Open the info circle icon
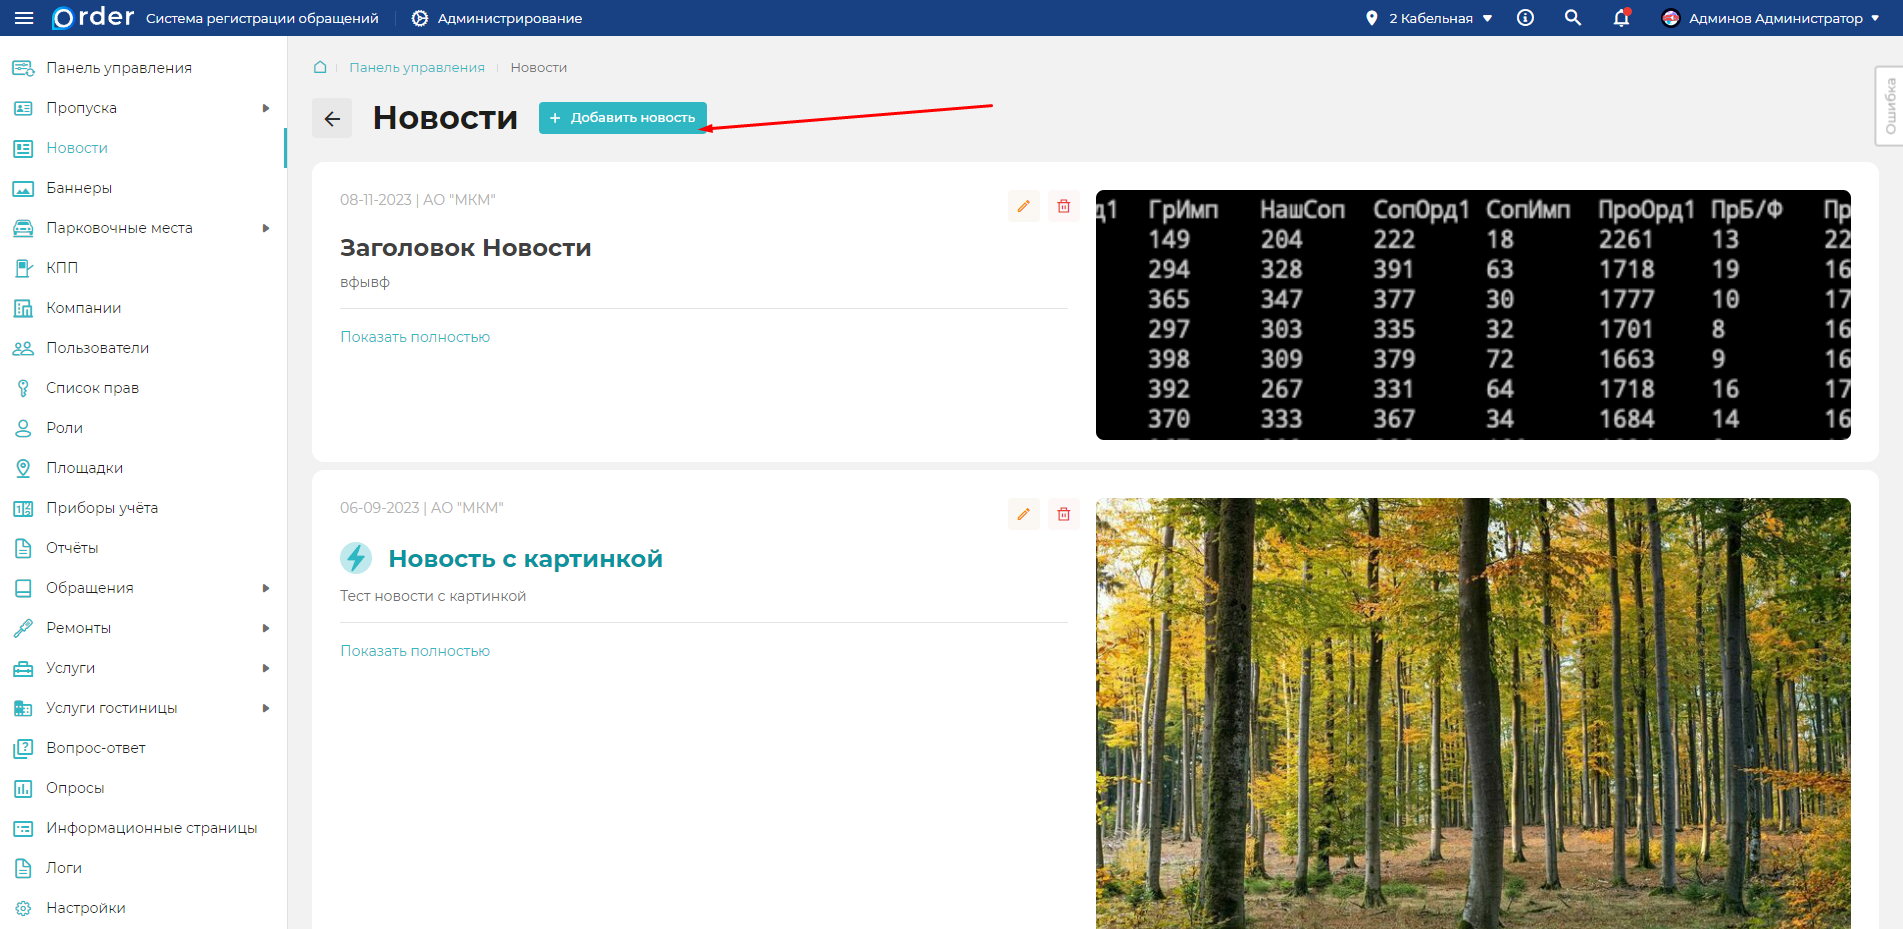Viewport: 1903px width, 929px height. (x=1525, y=18)
